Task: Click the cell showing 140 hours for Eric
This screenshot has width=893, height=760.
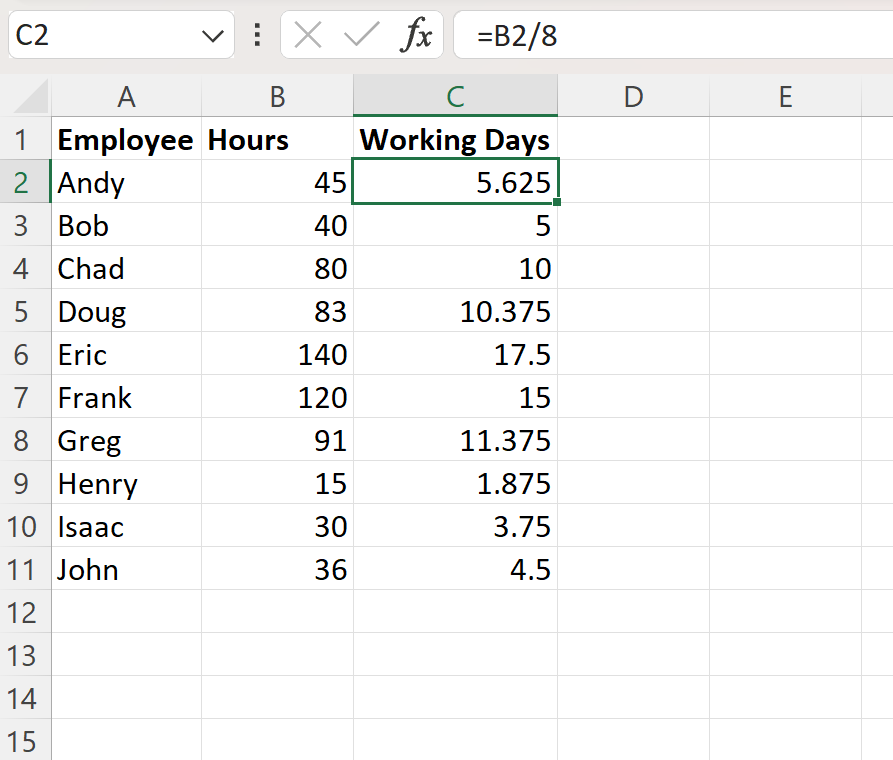Action: (276, 354)
